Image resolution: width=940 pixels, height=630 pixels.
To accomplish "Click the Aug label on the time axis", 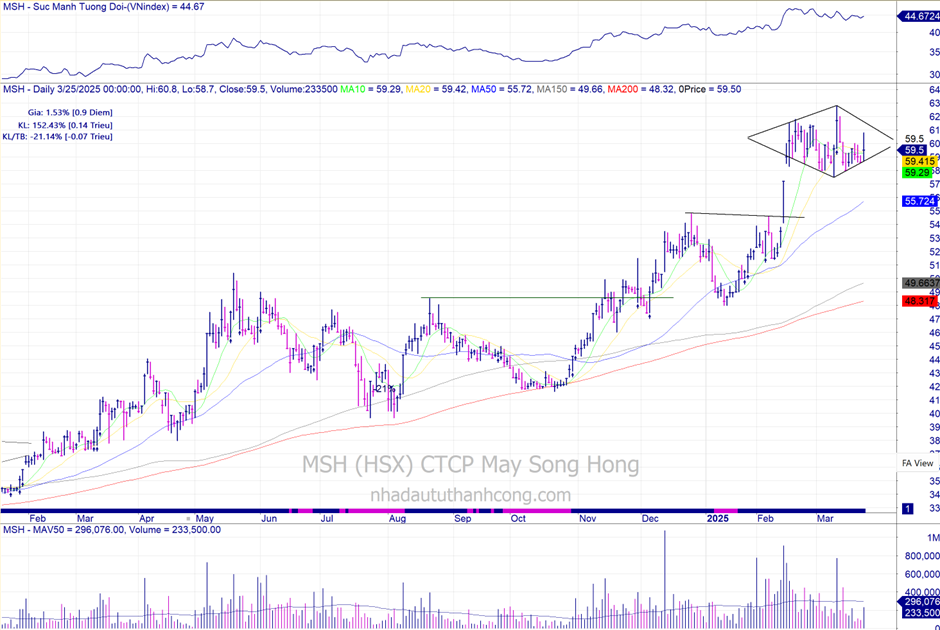I will tap(396, 520).
